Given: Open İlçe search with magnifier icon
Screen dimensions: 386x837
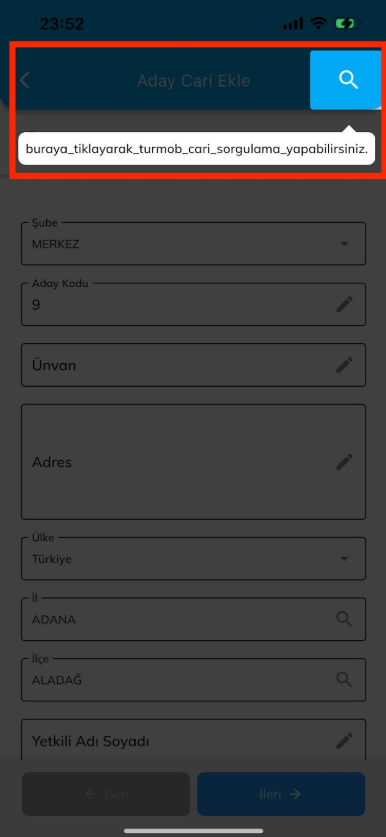Looking at the screenshot, I should [x=344, y=679].
